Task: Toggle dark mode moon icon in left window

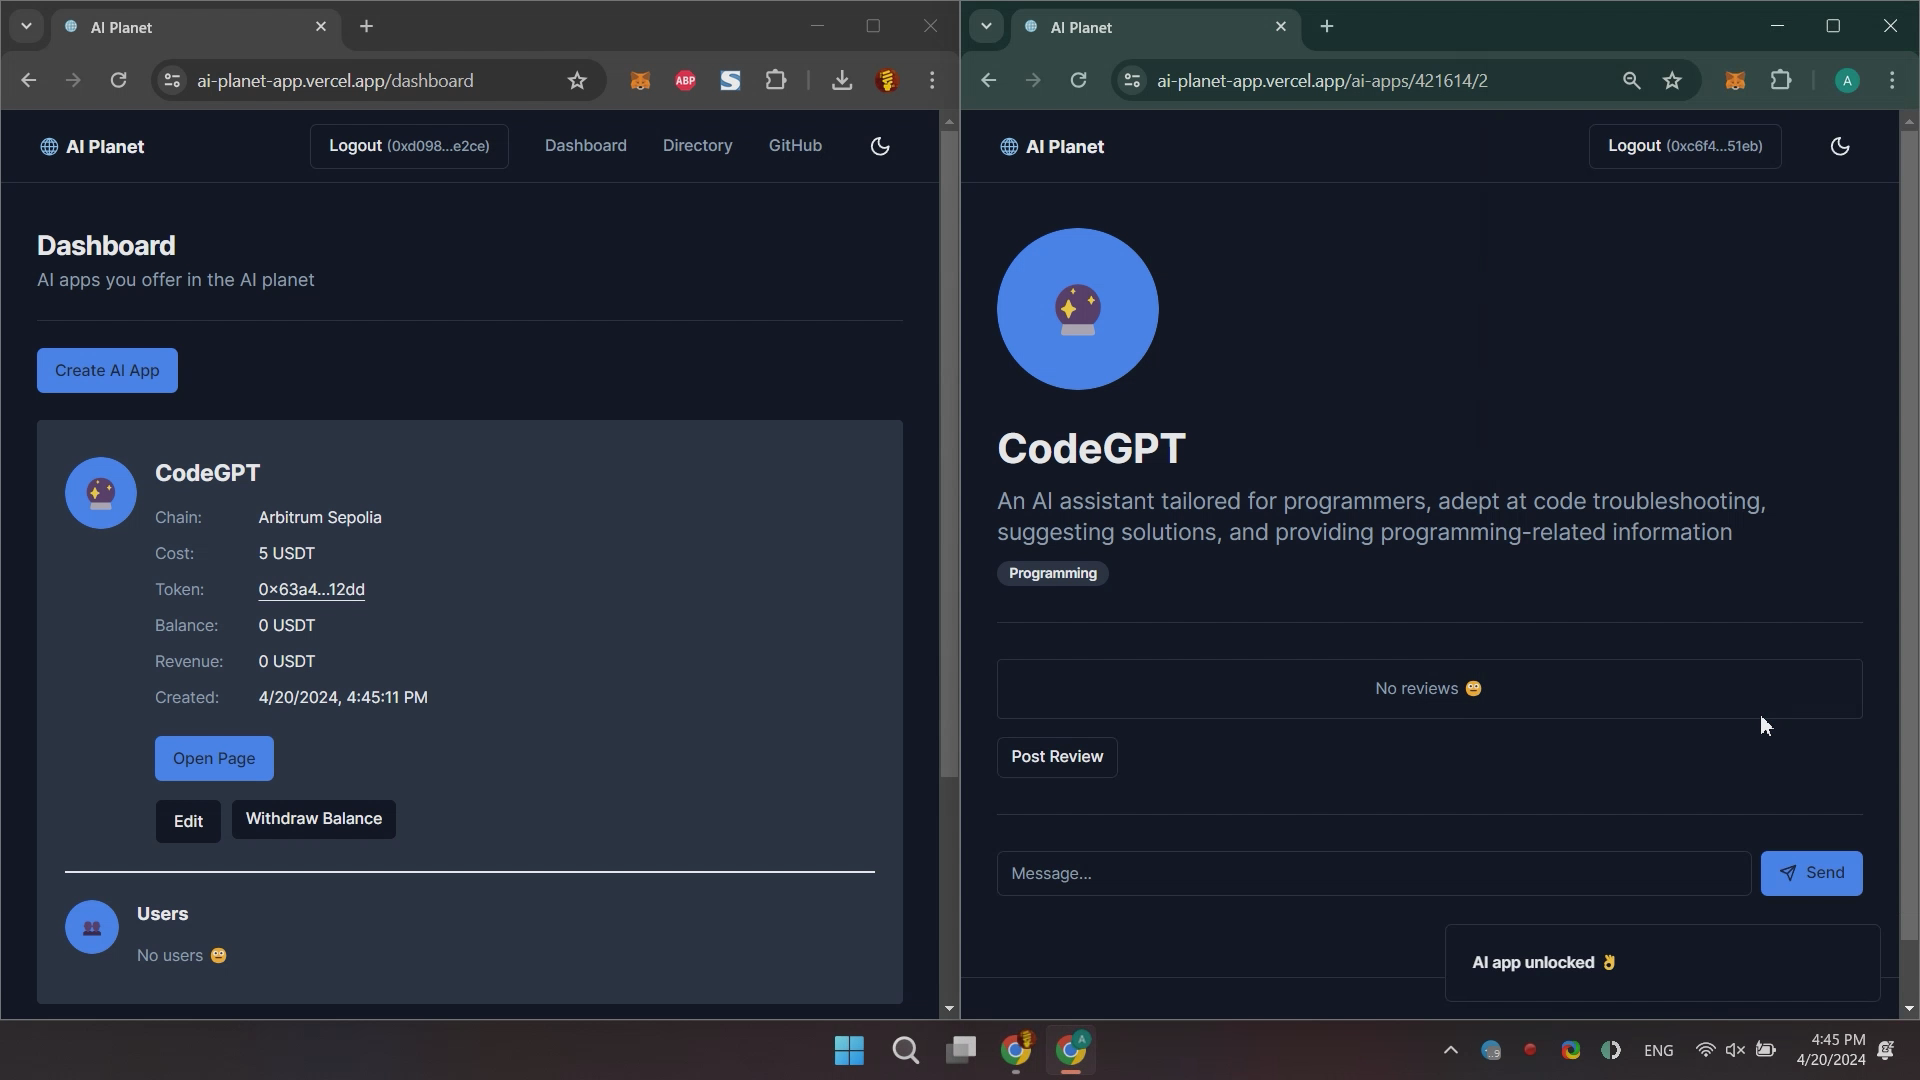Action: pos(880,146)
